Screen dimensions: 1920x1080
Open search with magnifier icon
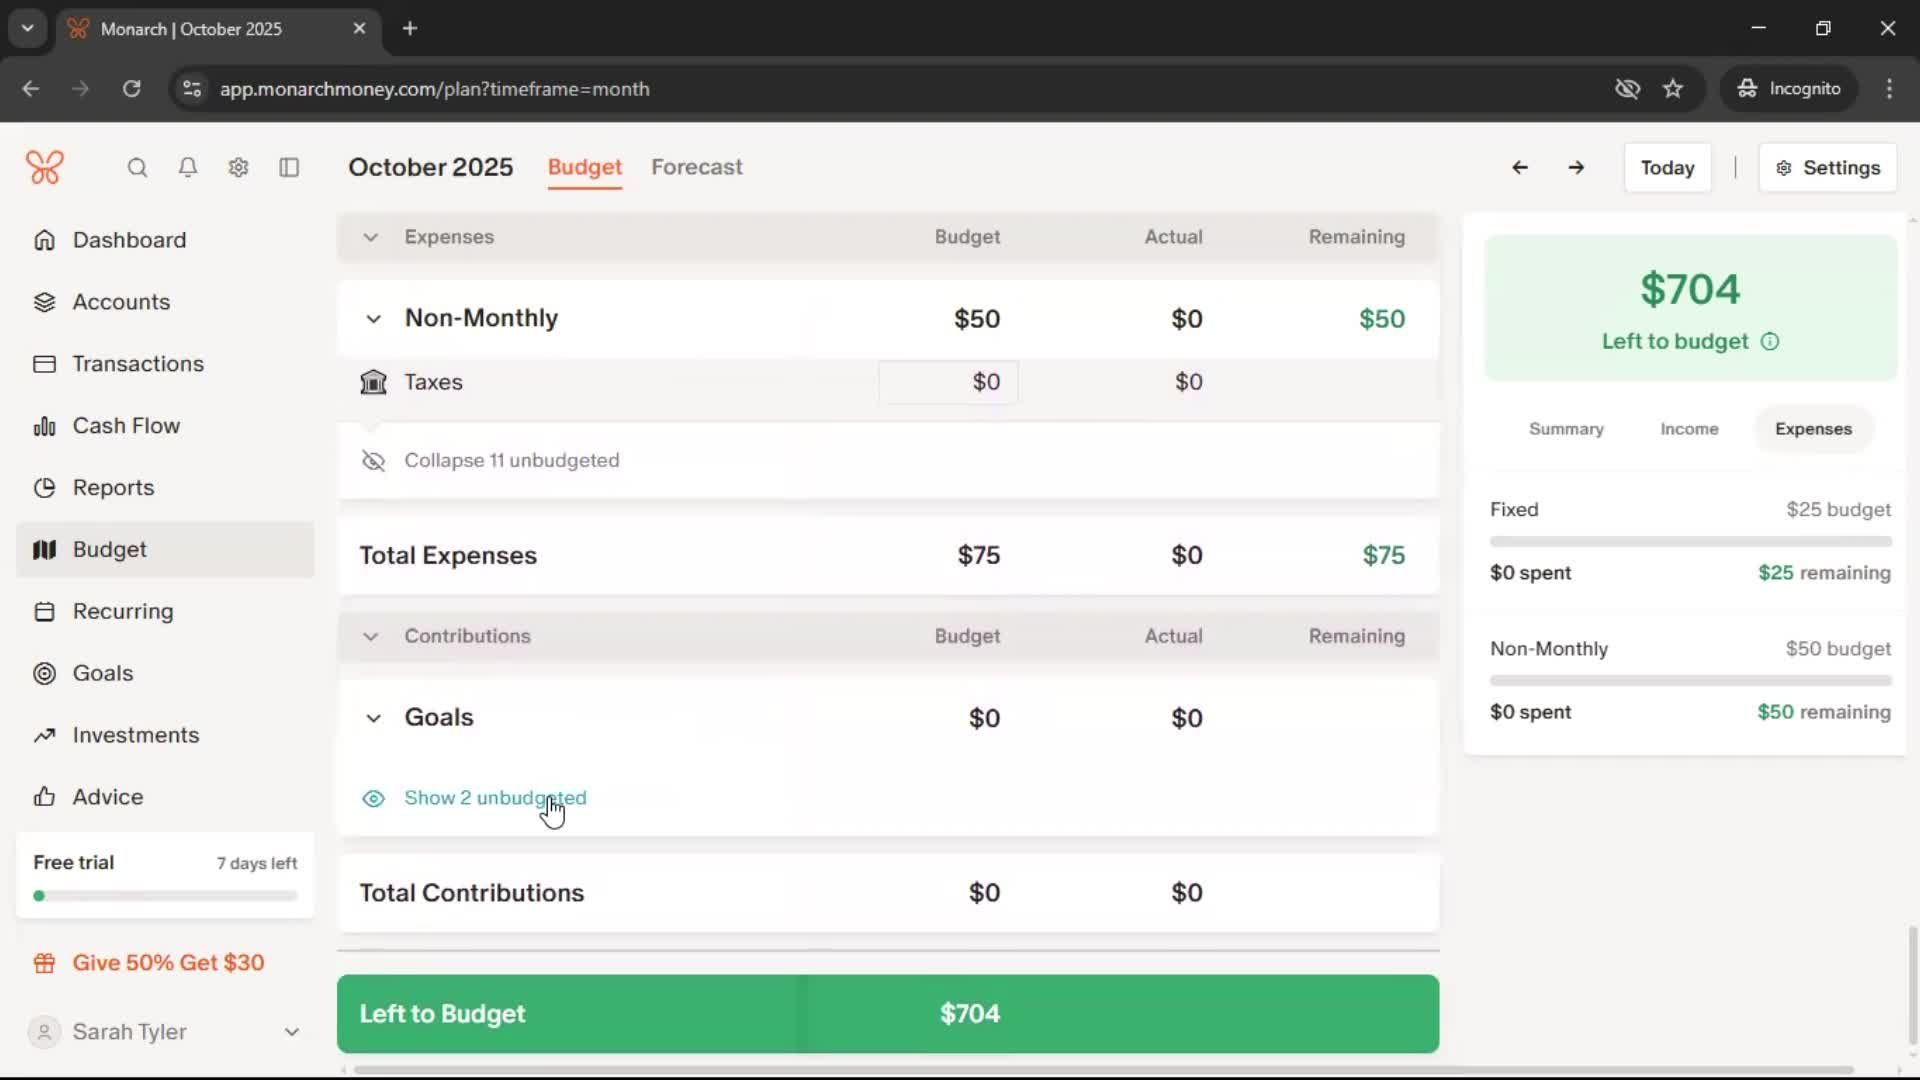point(137,167)
